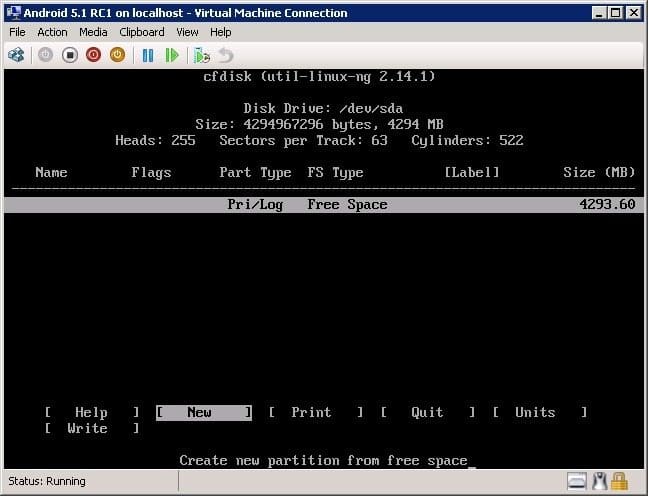Click the Turn Off stop icon
This screenshot has height=496, width=648.
70,55
